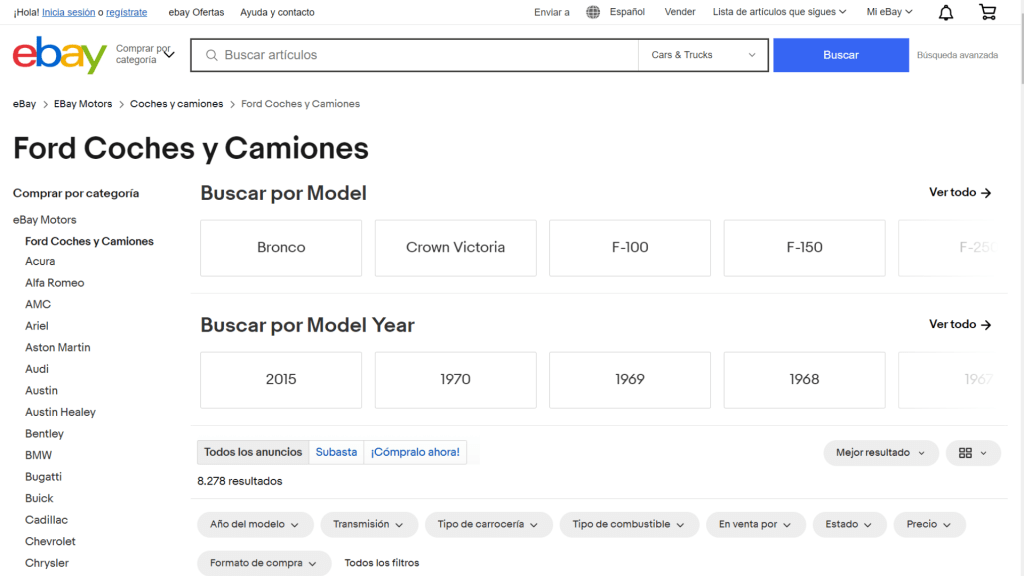1024x576 pixels.
Task: Open ebay Ofertas link
Action: click(x=196, y=12)
